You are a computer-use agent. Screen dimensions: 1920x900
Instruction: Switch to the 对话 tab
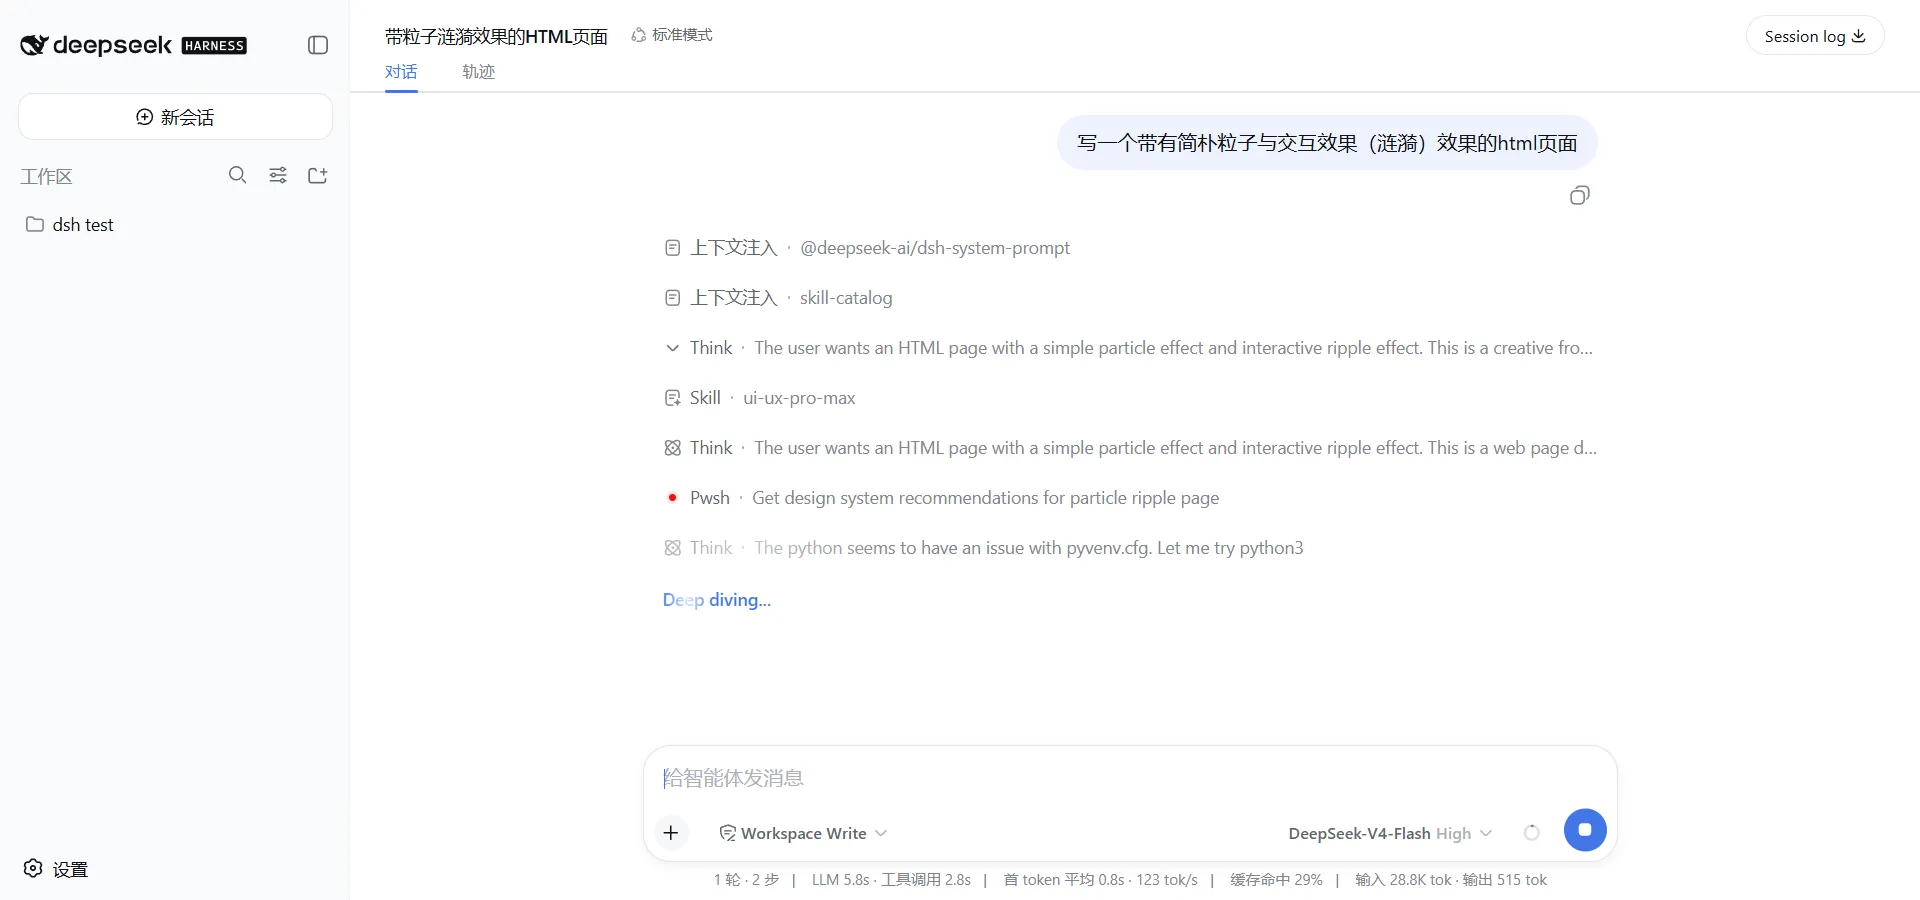pyautogui.click(x=401, y=72)
